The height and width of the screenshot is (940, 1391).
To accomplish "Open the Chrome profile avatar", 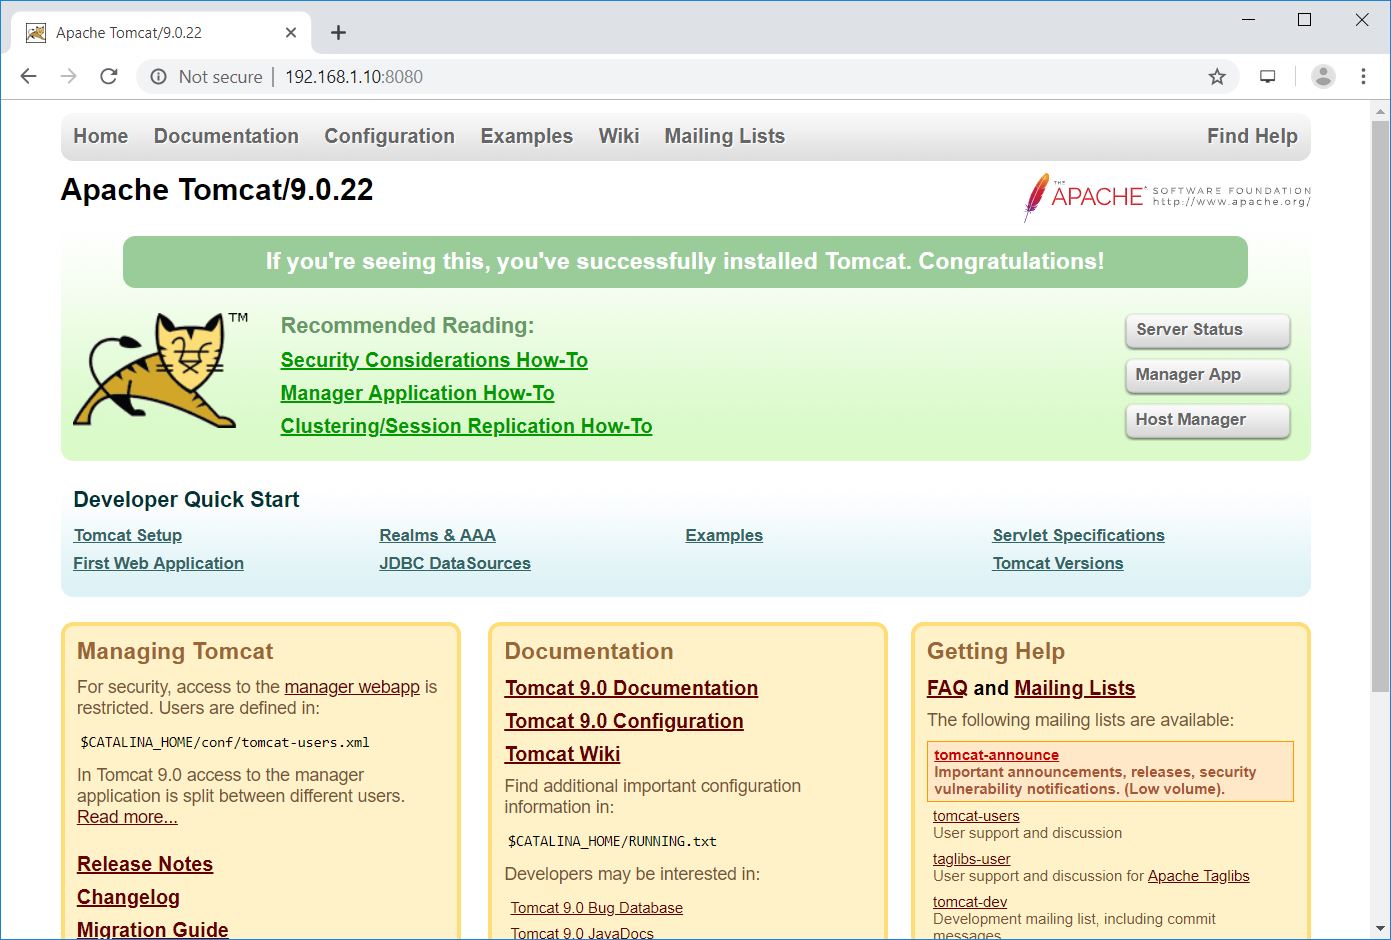I will (x=1323, y=76).
